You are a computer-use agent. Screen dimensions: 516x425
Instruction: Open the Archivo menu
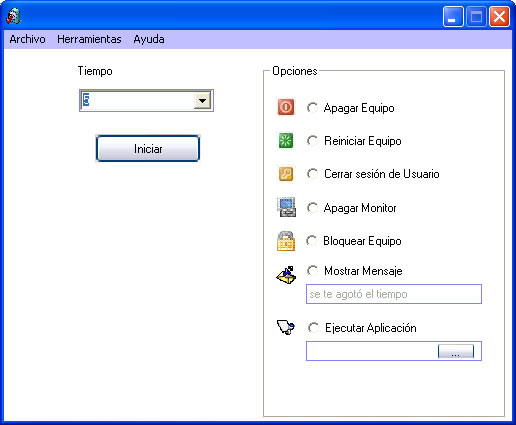point(27,39)
